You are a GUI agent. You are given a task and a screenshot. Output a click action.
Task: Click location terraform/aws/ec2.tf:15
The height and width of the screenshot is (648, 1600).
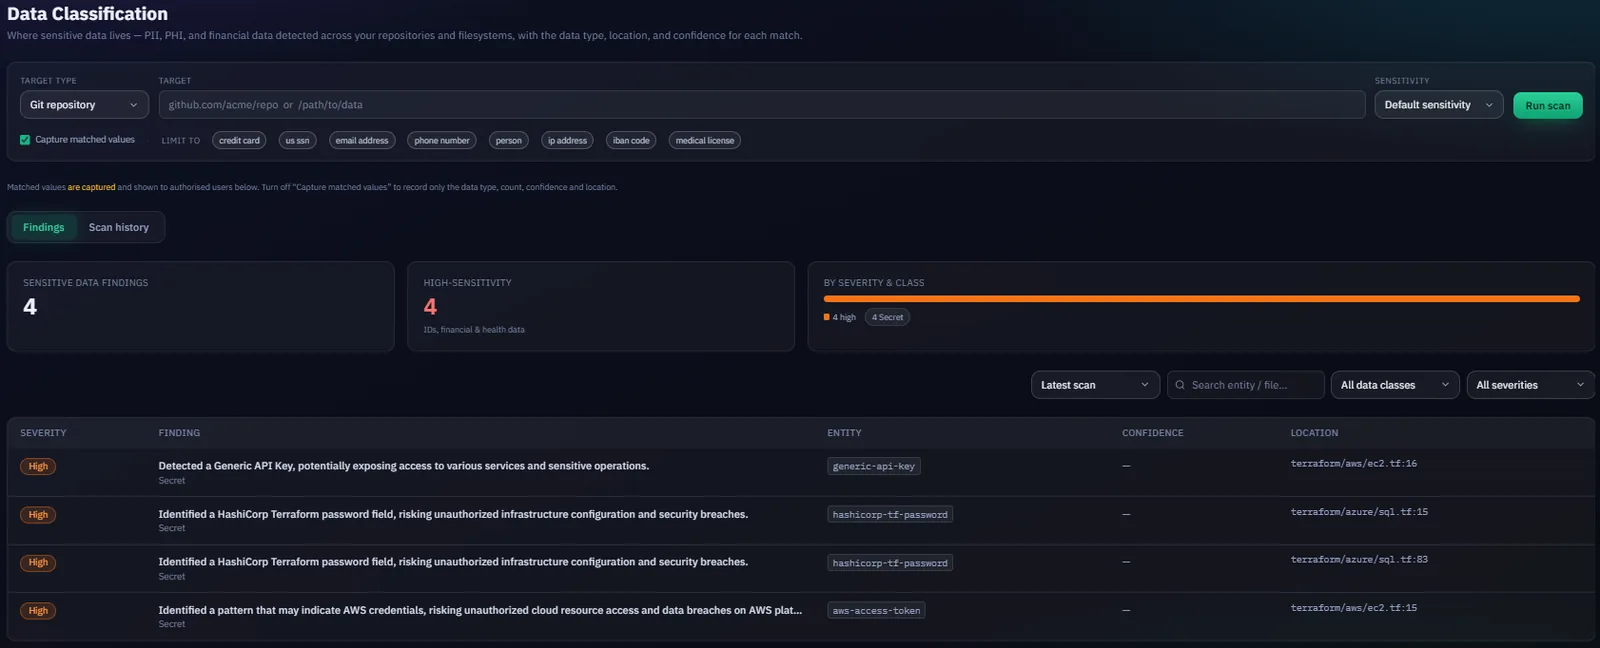(1354, 608)
